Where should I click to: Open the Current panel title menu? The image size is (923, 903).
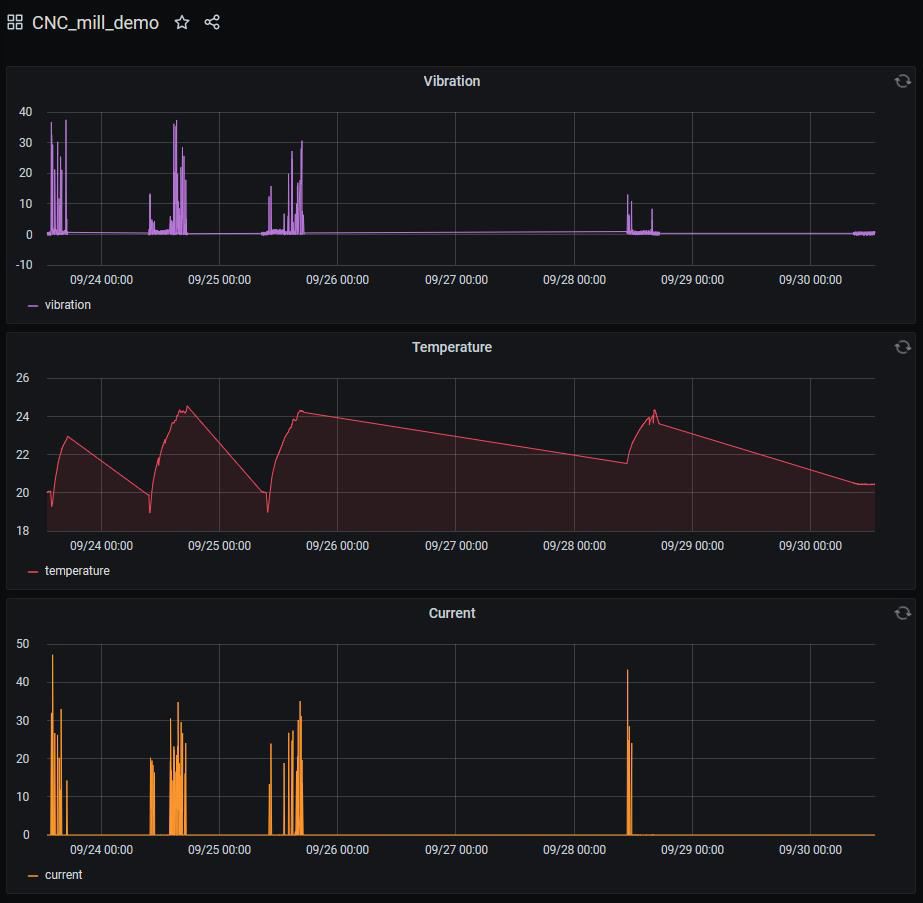[451, 613]
